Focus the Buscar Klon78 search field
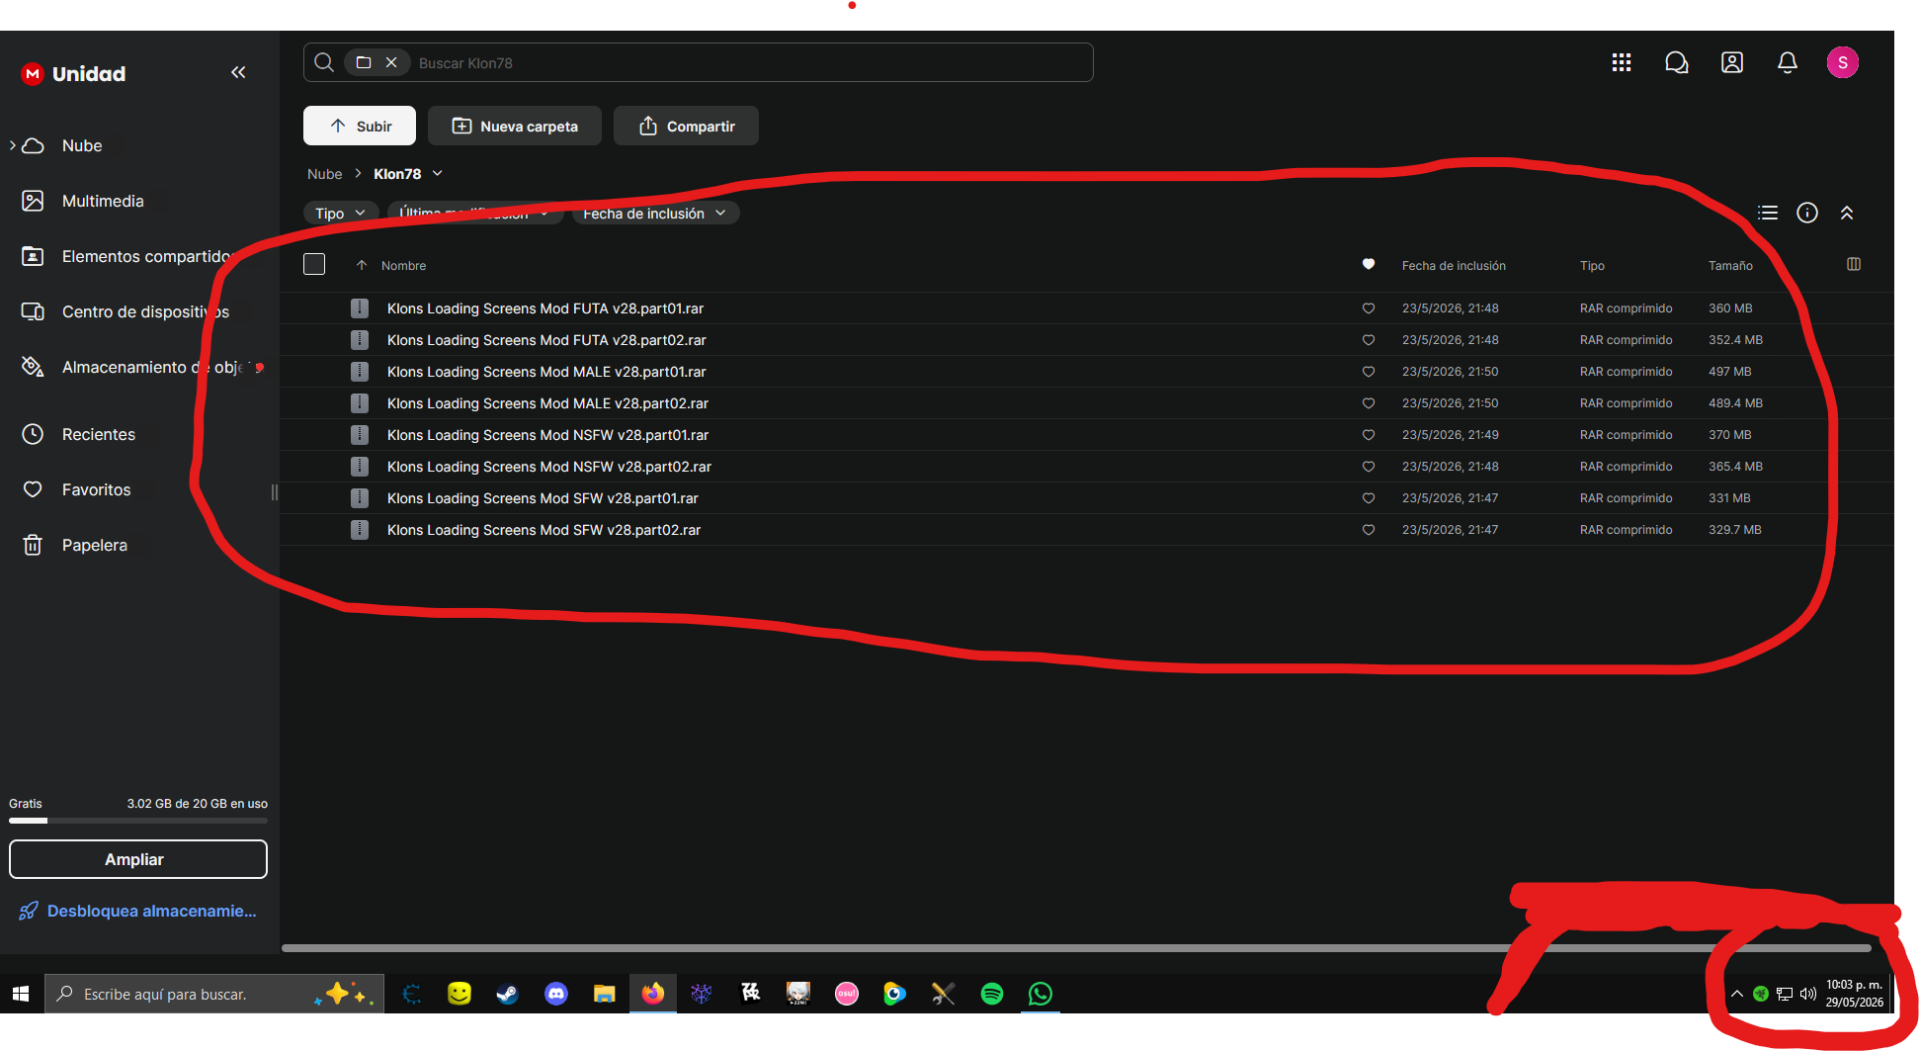The image size is (1920, 1051). (x=698, y=62)
